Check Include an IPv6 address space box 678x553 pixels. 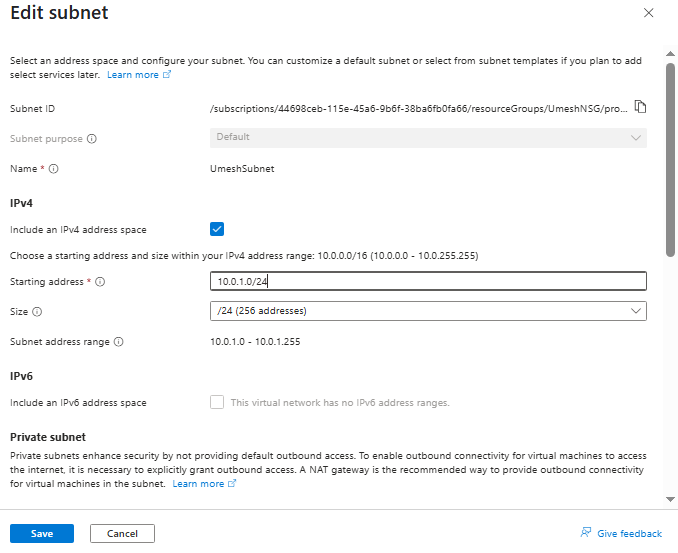(217, 402)
